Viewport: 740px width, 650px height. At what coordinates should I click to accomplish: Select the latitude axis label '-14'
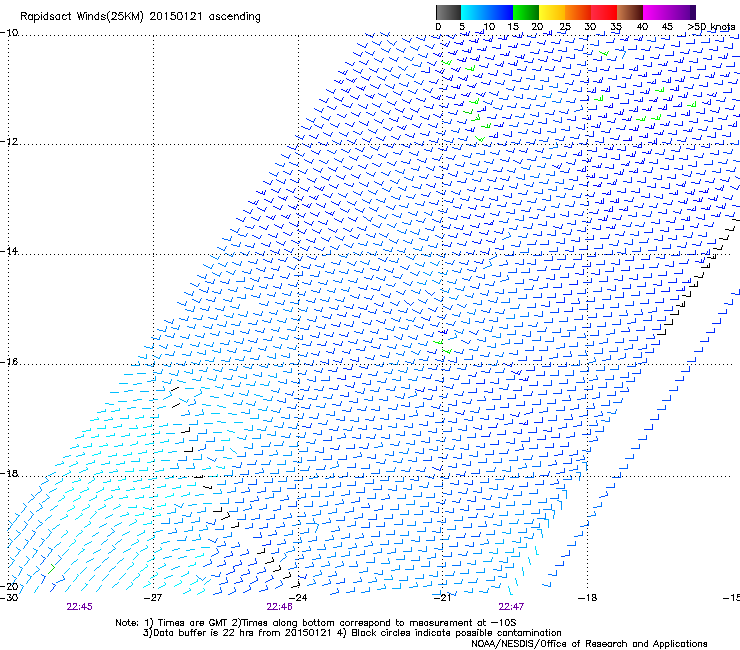9,251
